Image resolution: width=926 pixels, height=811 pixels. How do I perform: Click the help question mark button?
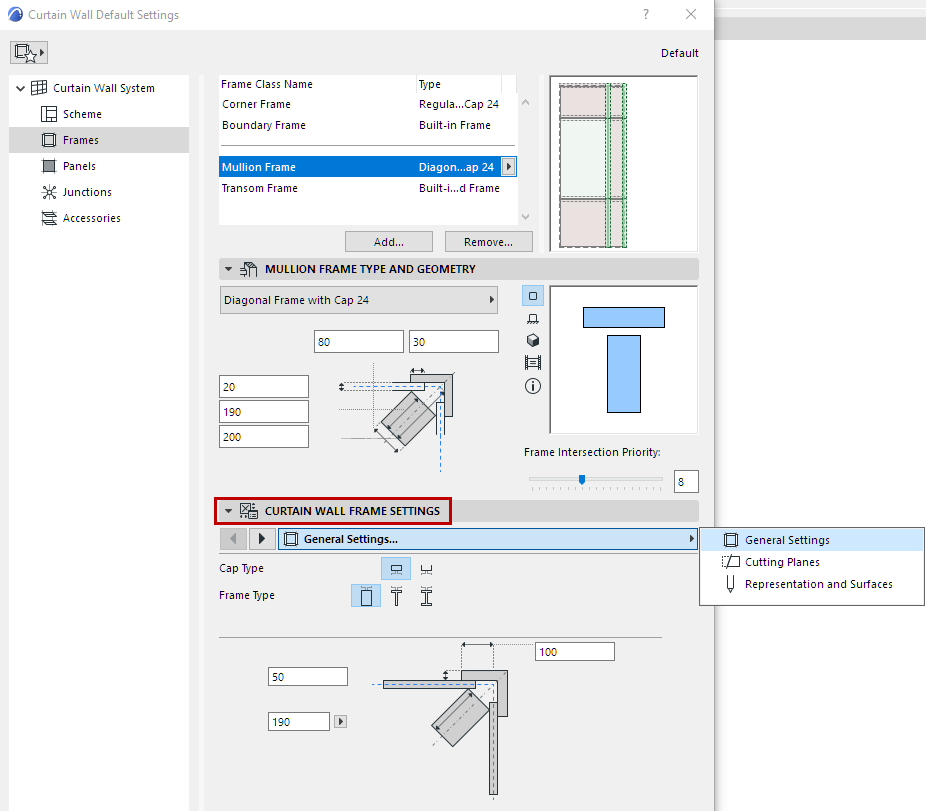(646, 14)
